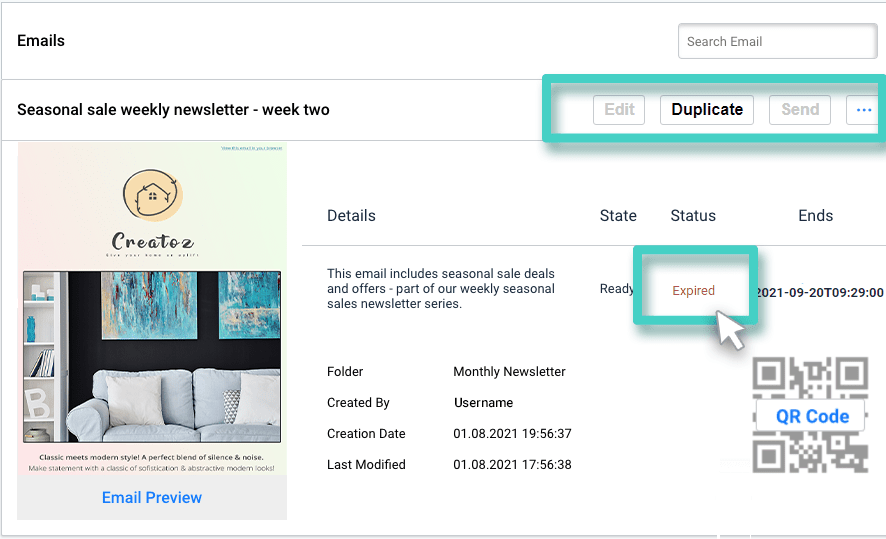Click the Username creator value

(x=483, y=403)
